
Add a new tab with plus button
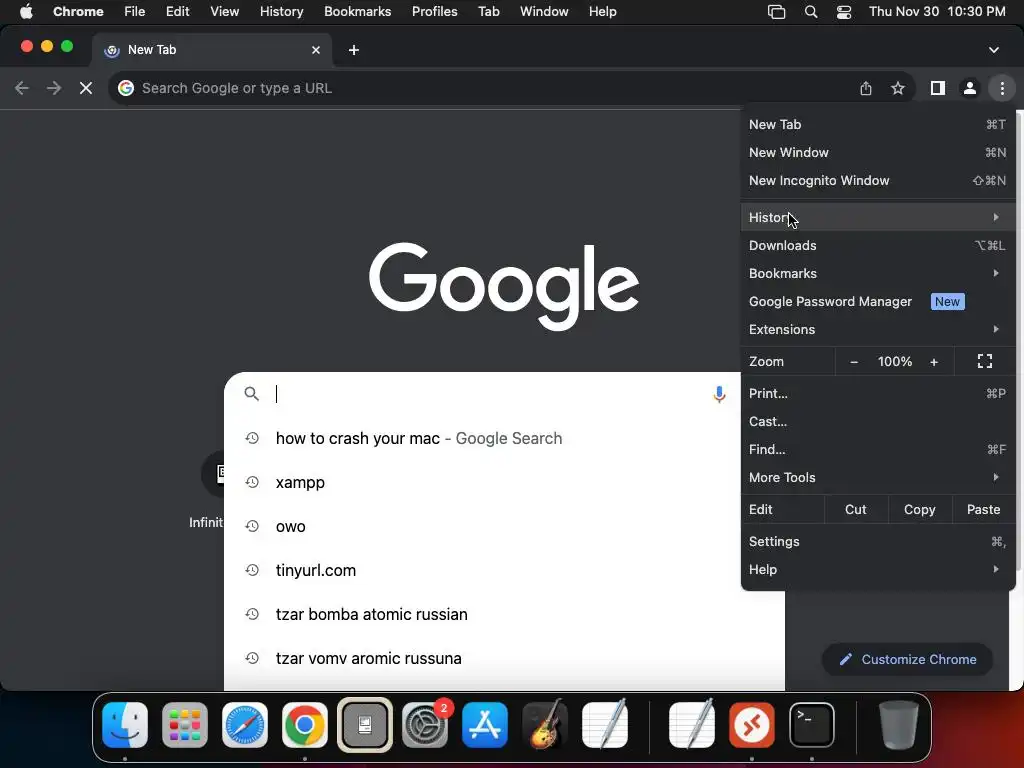353,50
